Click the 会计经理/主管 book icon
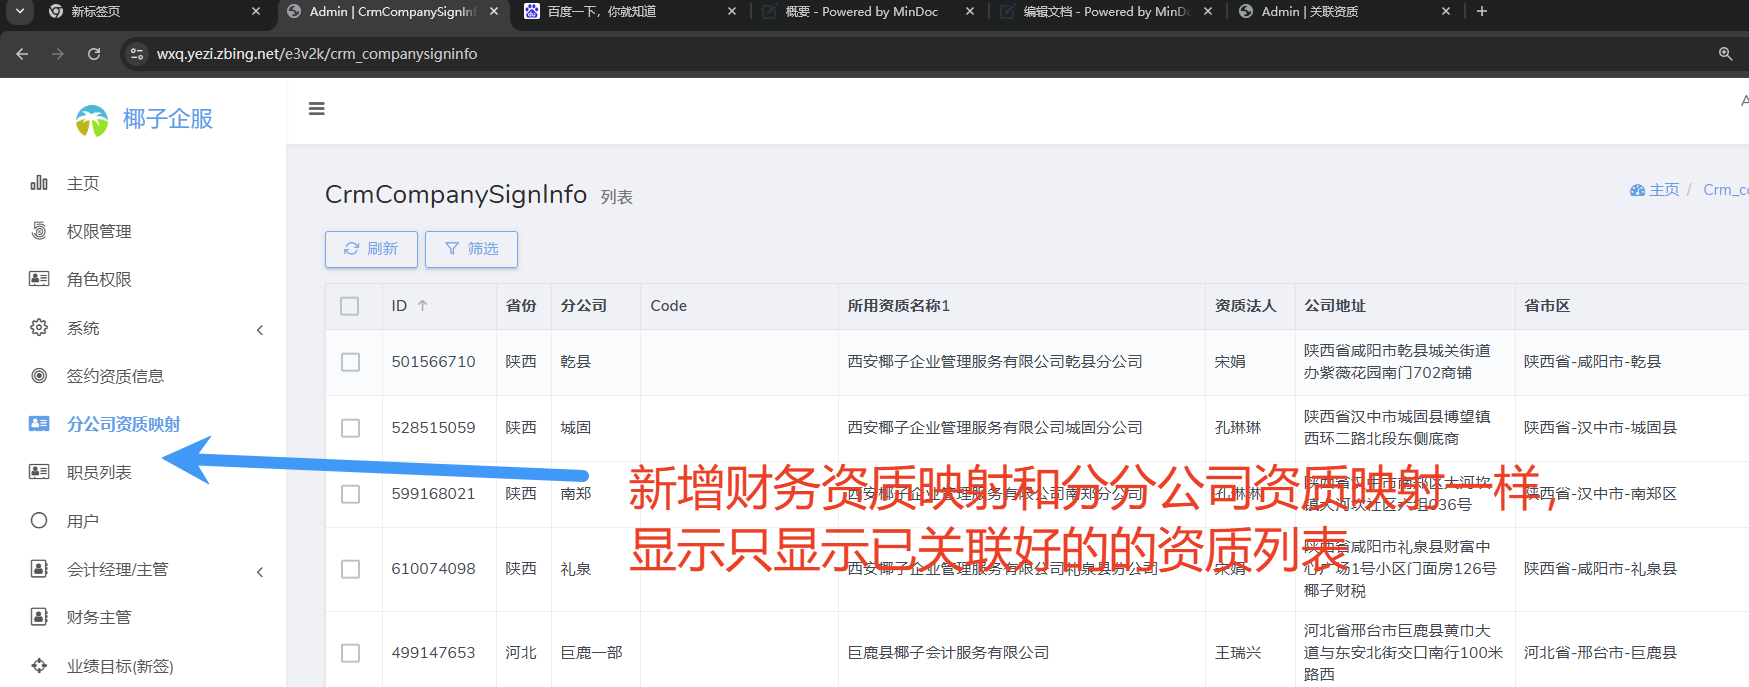Image resolution: width=1749 pixels, height=687 pixels. tap(39, 569)
